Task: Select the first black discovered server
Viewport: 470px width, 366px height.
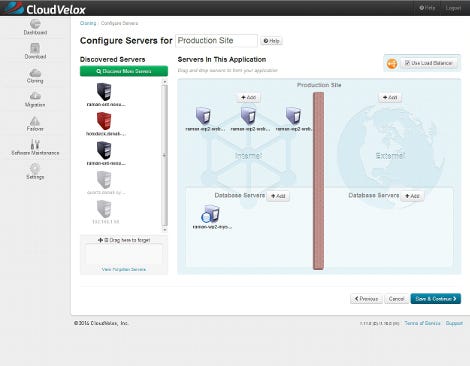Action: tap(104, 91)
